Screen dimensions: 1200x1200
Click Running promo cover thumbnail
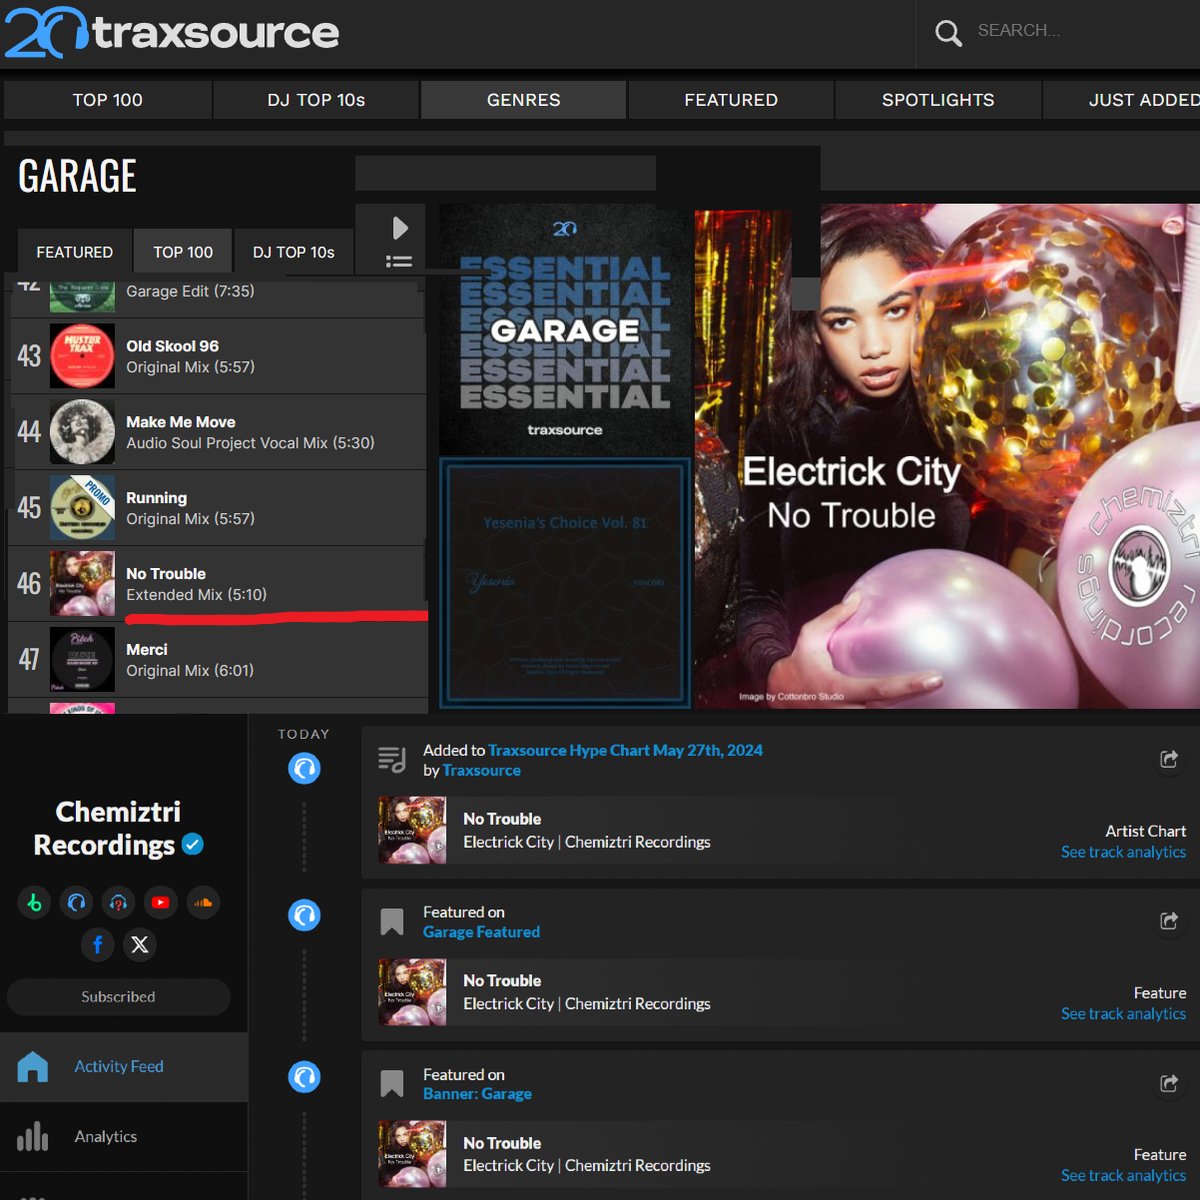click(82, 508)
